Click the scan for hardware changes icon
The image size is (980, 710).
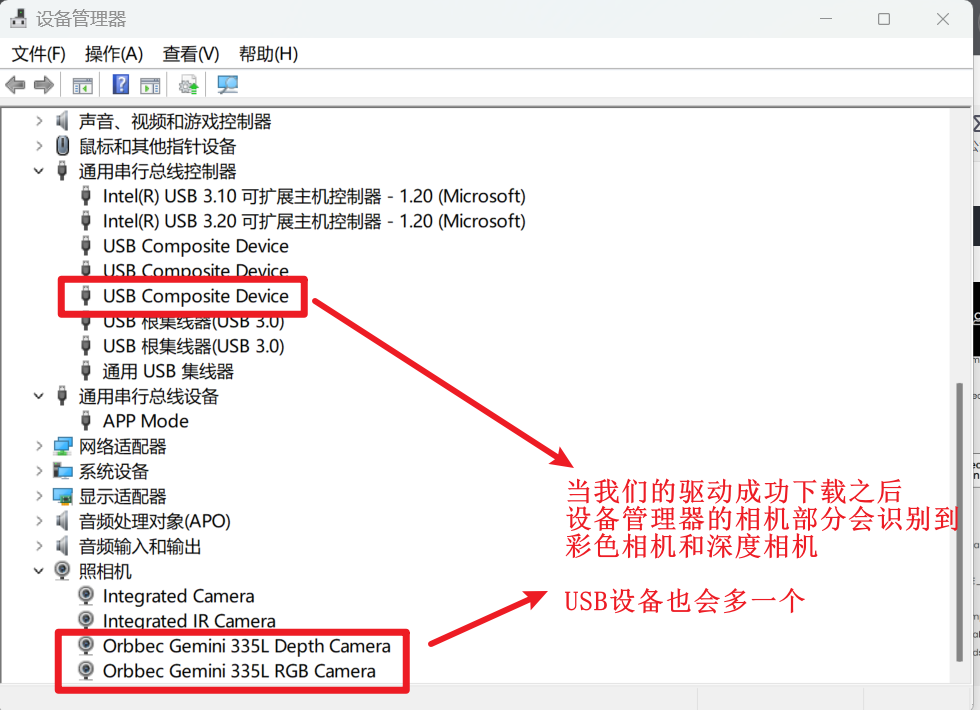pos(227,84)
